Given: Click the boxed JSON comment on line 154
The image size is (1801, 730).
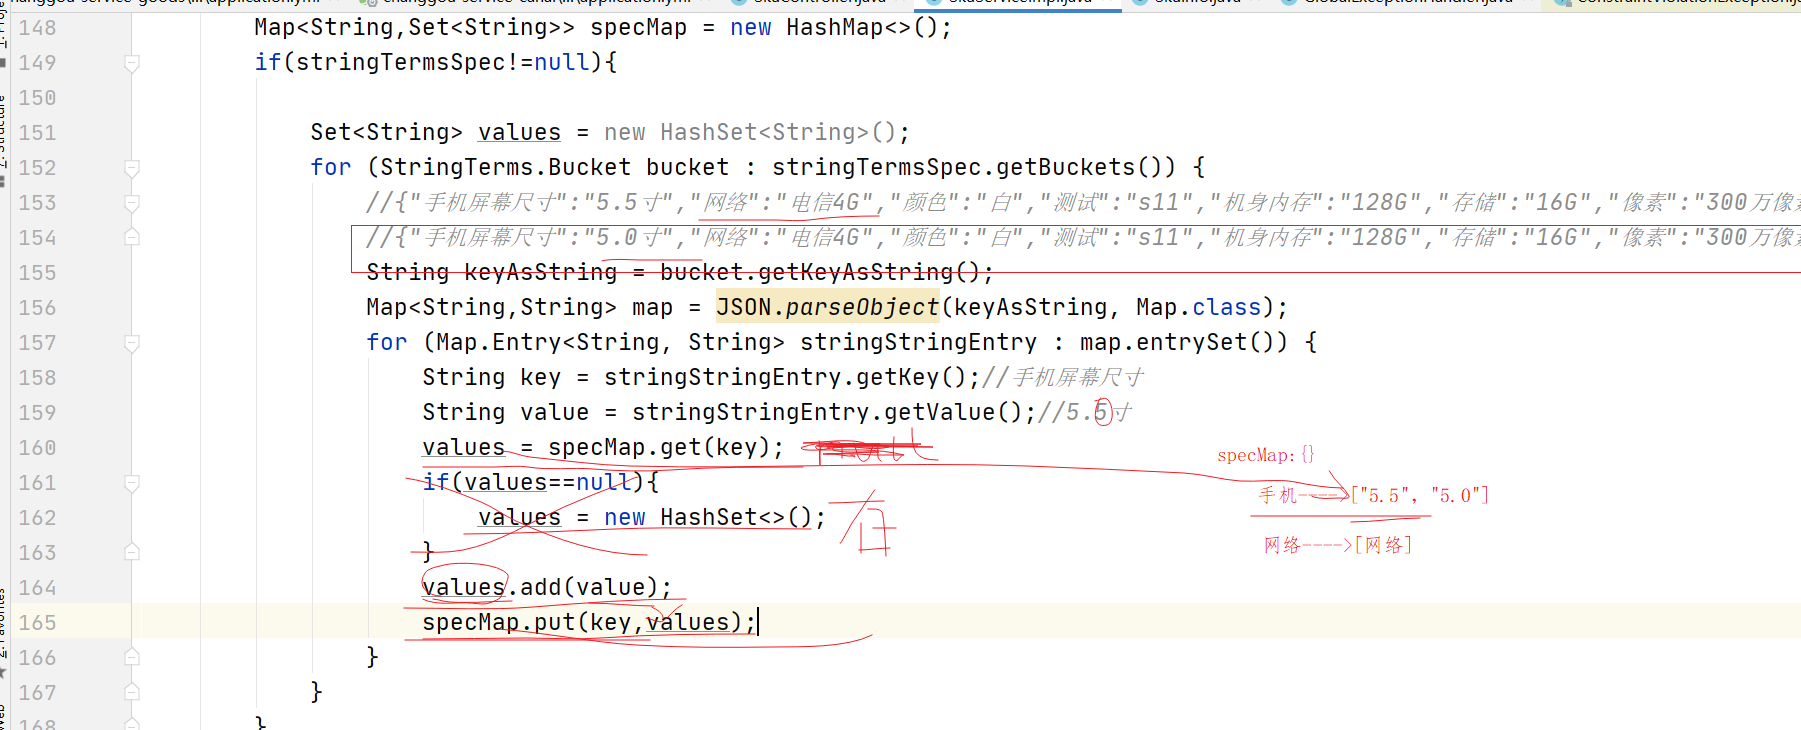Looking at the screenshot, I should (1083, 238).
